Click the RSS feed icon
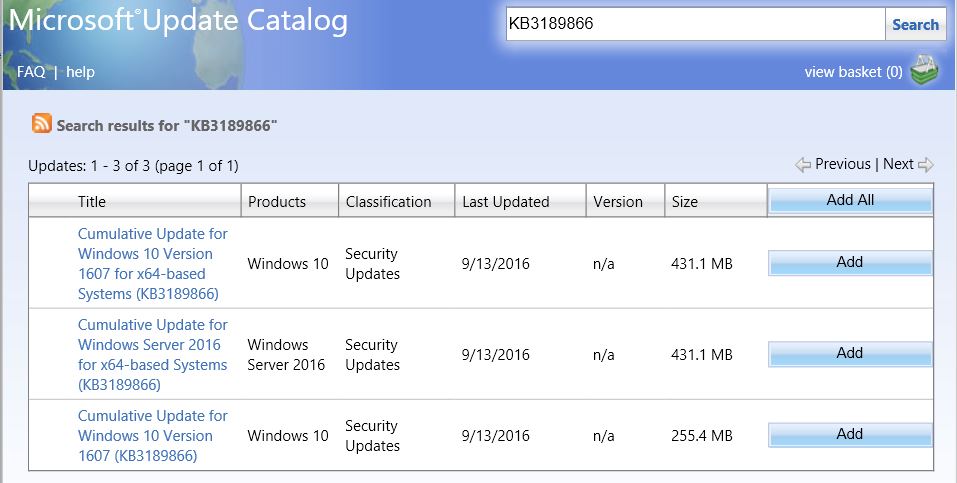 (42, 123)
